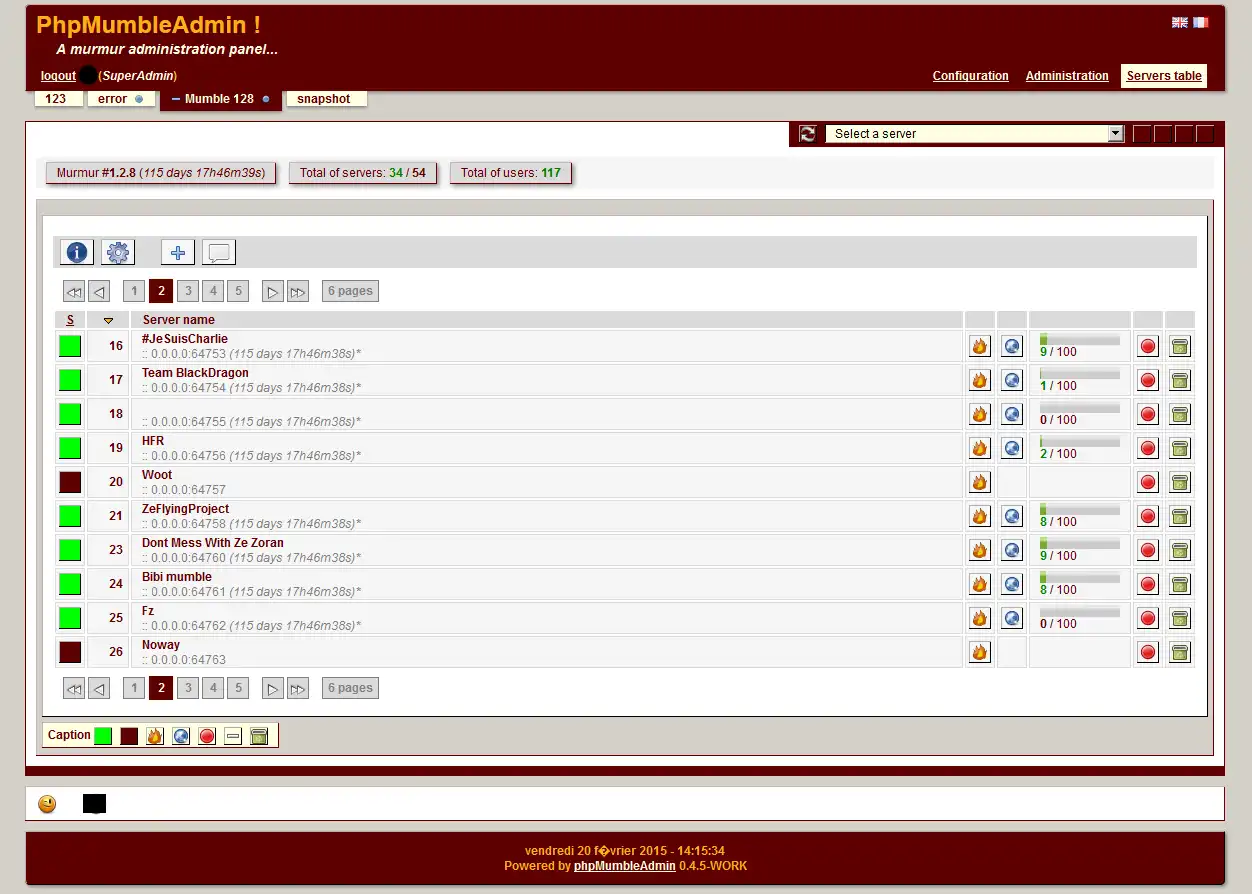This screenshot has width=1252, height=894.
Task: Click the sort arrow in ID column header
Action: [x=108, y=320]
